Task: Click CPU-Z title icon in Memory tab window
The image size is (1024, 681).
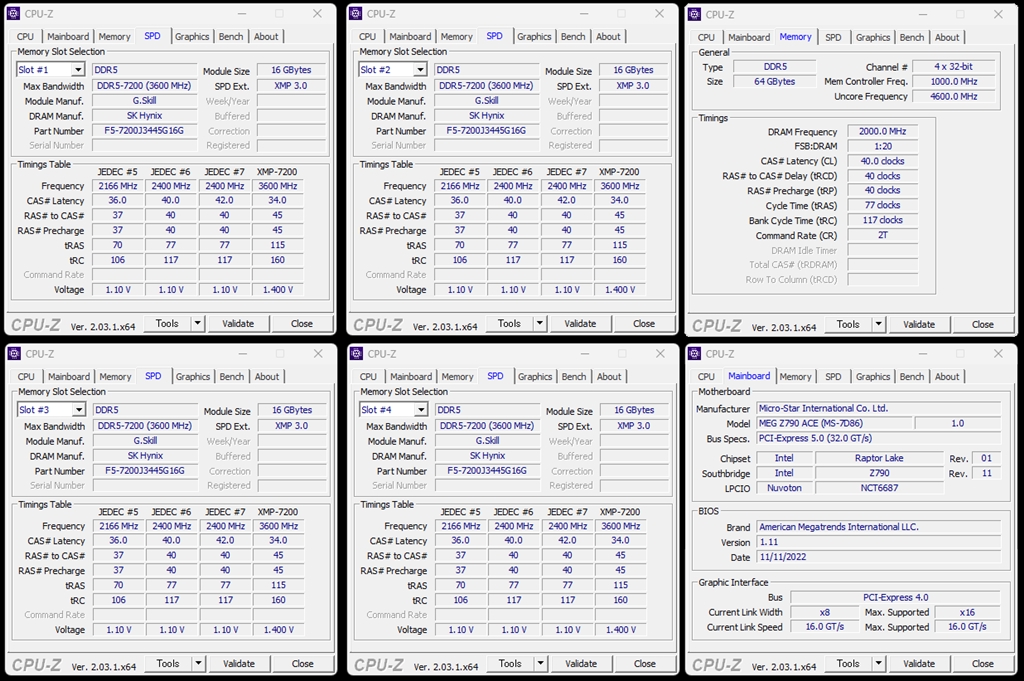Action: click(695, 14)
